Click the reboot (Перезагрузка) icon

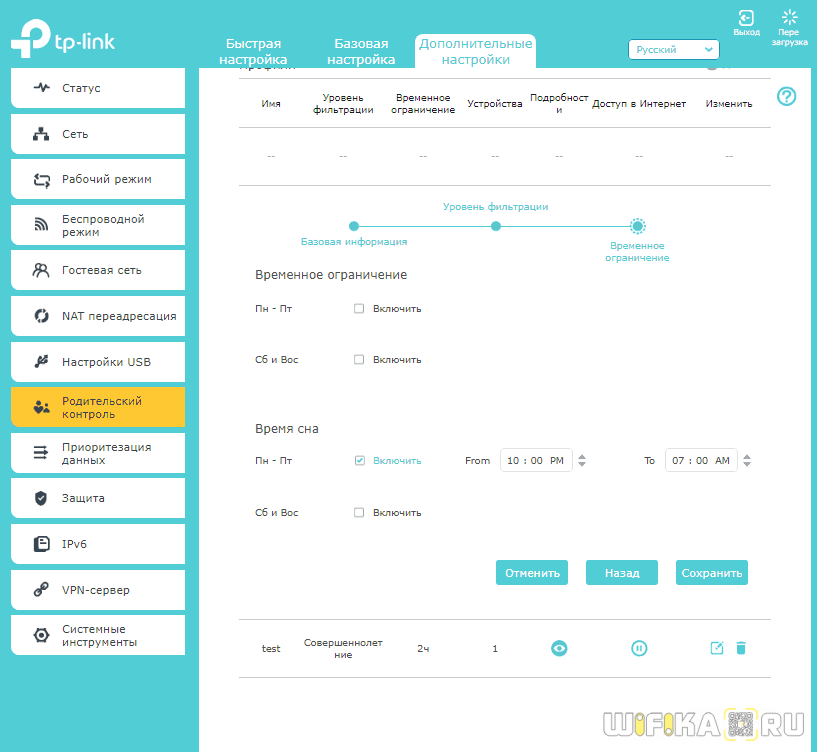point(790,18)
